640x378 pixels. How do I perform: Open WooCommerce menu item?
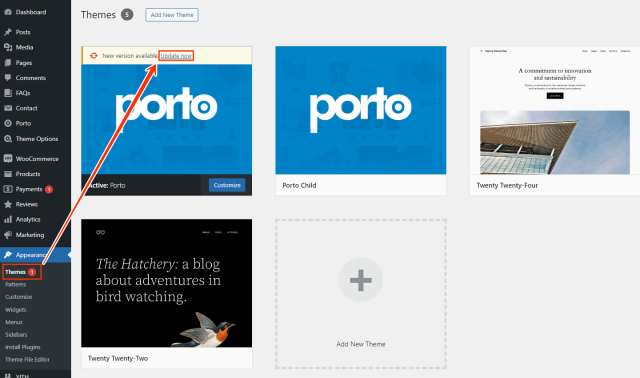(37, 159)
